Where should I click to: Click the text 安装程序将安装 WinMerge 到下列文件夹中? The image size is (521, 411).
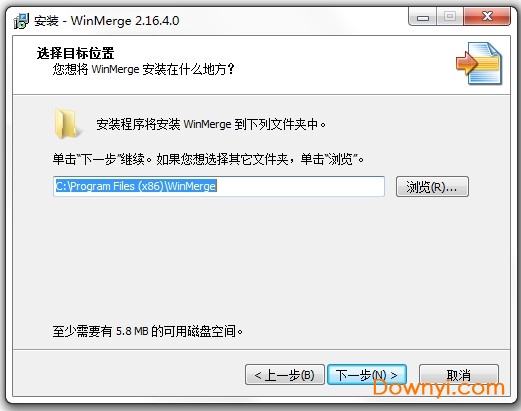click(x=211, y=124)
